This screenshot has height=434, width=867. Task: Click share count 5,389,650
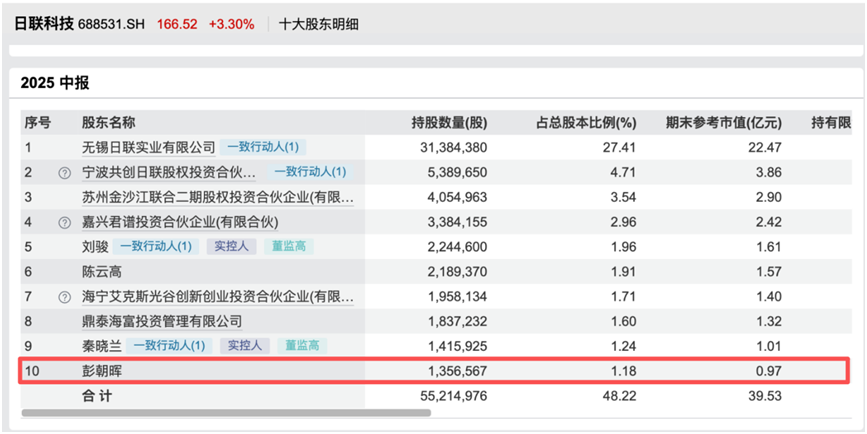pos(457,172)
